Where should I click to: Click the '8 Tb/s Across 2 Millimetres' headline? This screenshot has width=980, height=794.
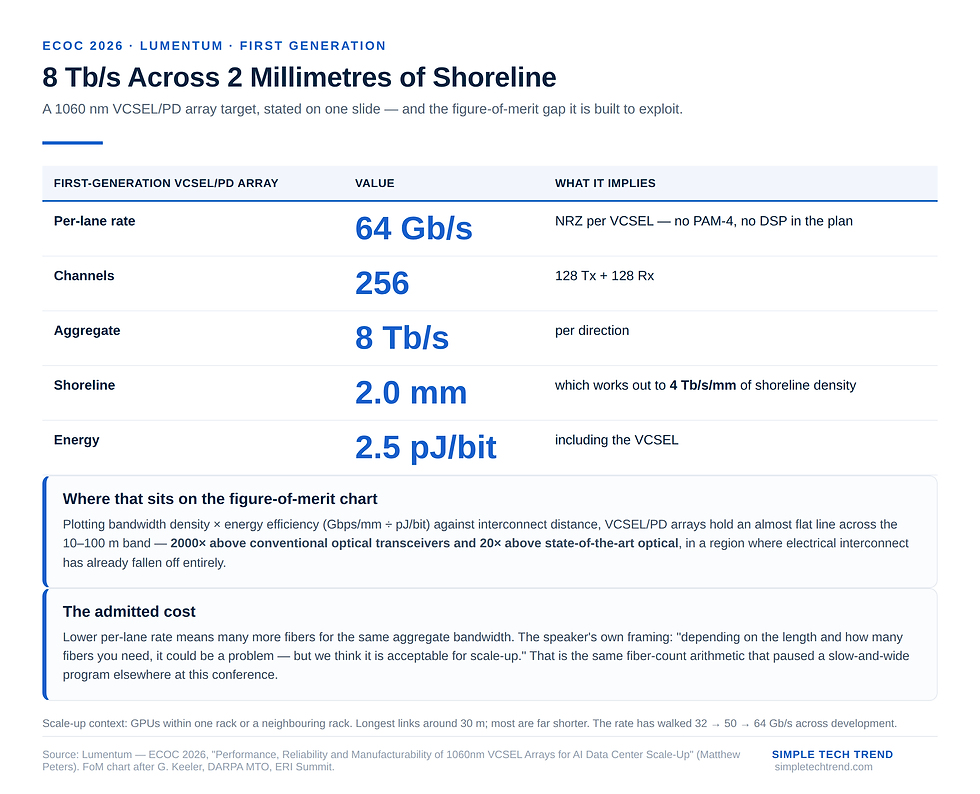click(299, 78)
